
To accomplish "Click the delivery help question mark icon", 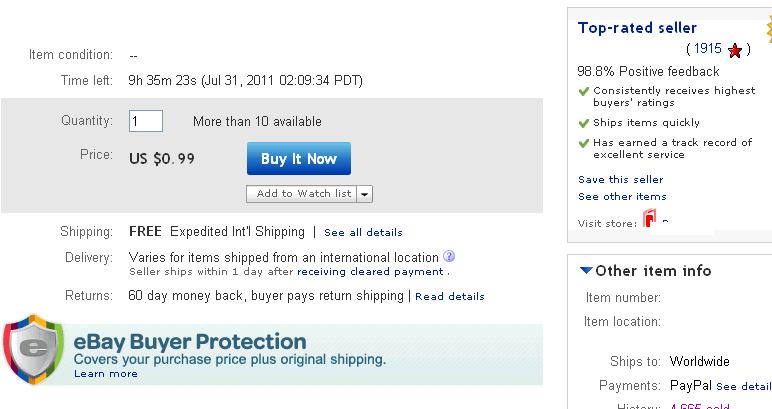I will [449, 256].
